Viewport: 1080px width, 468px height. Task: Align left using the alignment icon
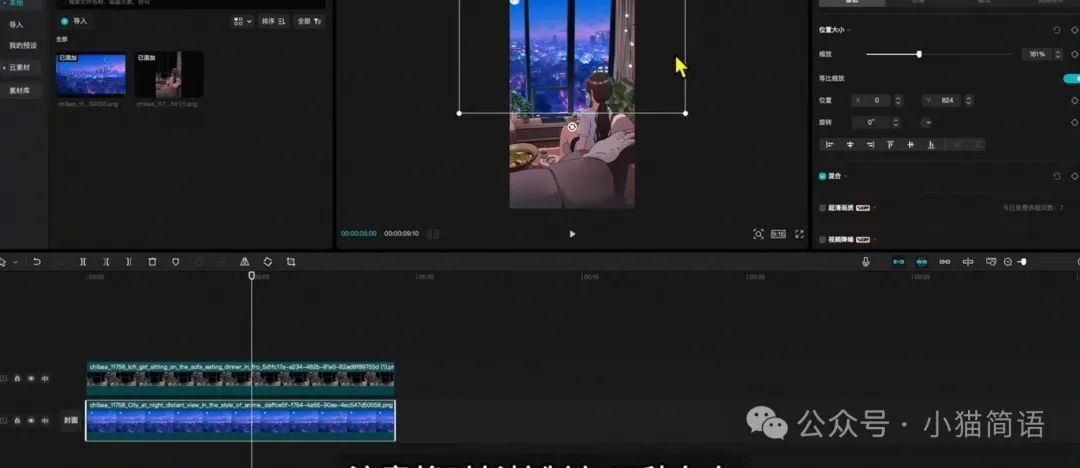[x=829, y=145]
